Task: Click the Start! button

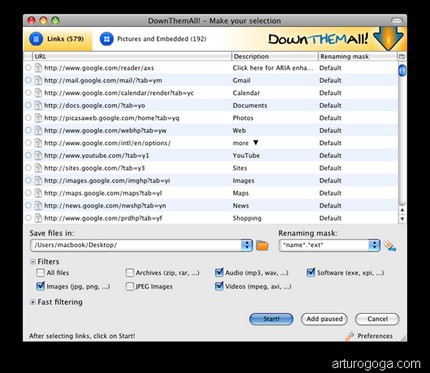Action: (271, 319)
